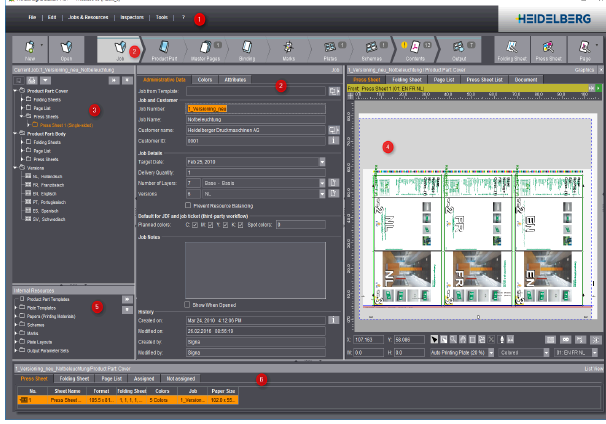This screenshot has height=424, width=606.
Task: Click the print icon in browser panel
Action: click(x=32, y=80)
